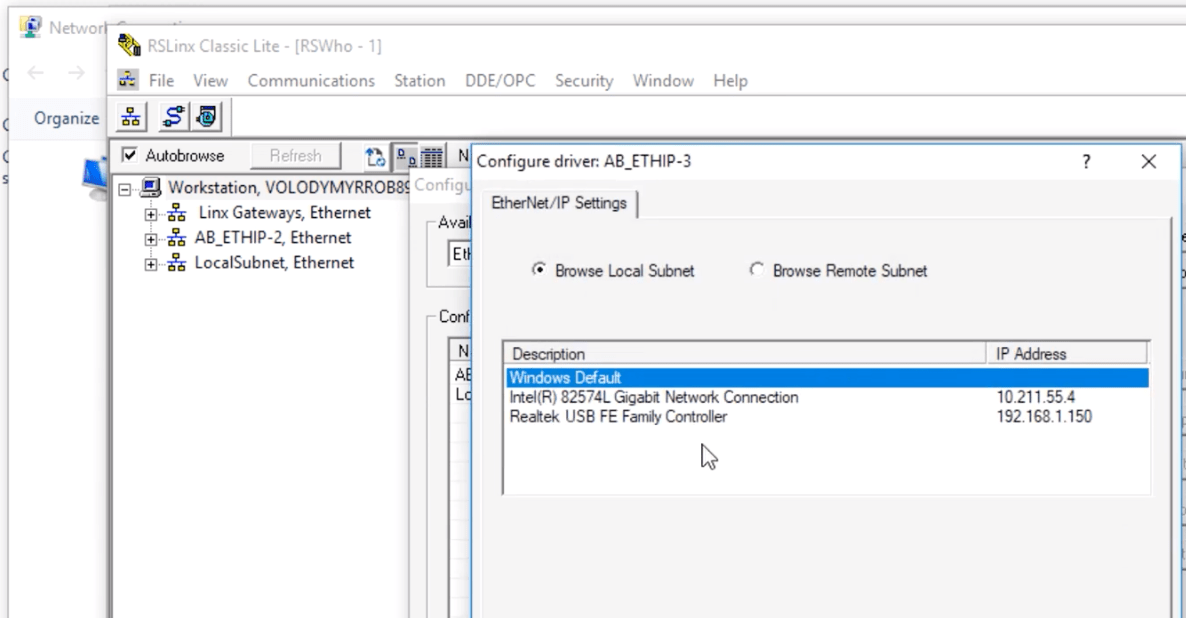This screenshot has width=1186, height=618.
Task: Open the Communications menu
Action: pyautogui.click(x=310, y=81)
